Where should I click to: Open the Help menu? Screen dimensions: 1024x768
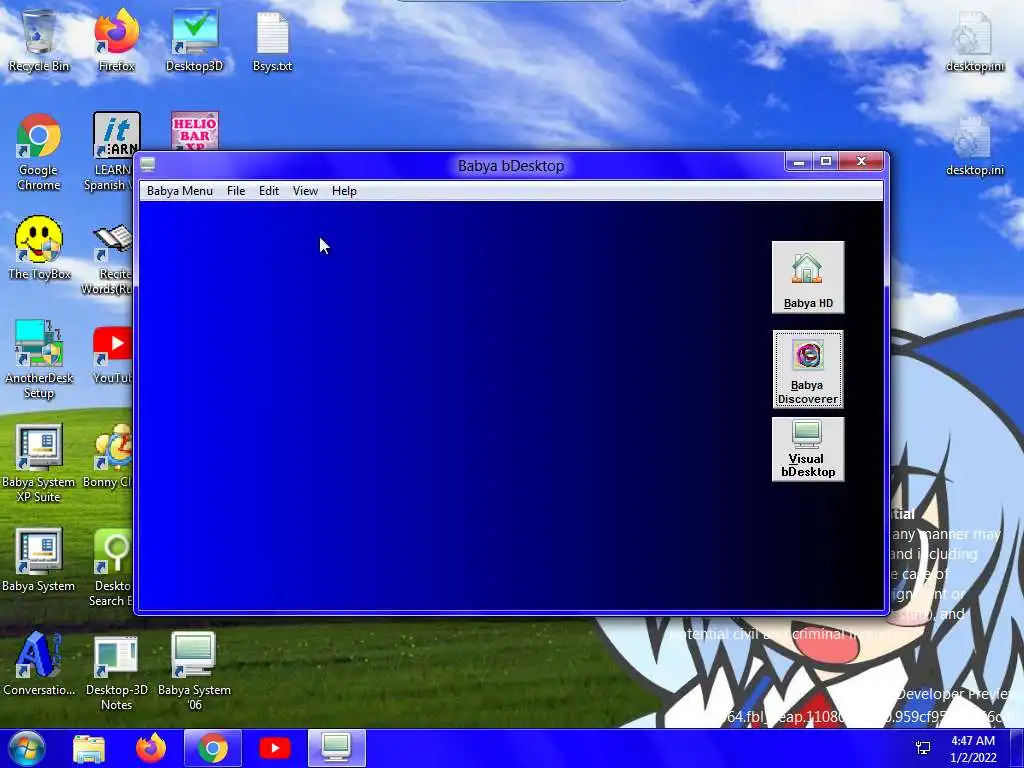(x=344, y=191)
